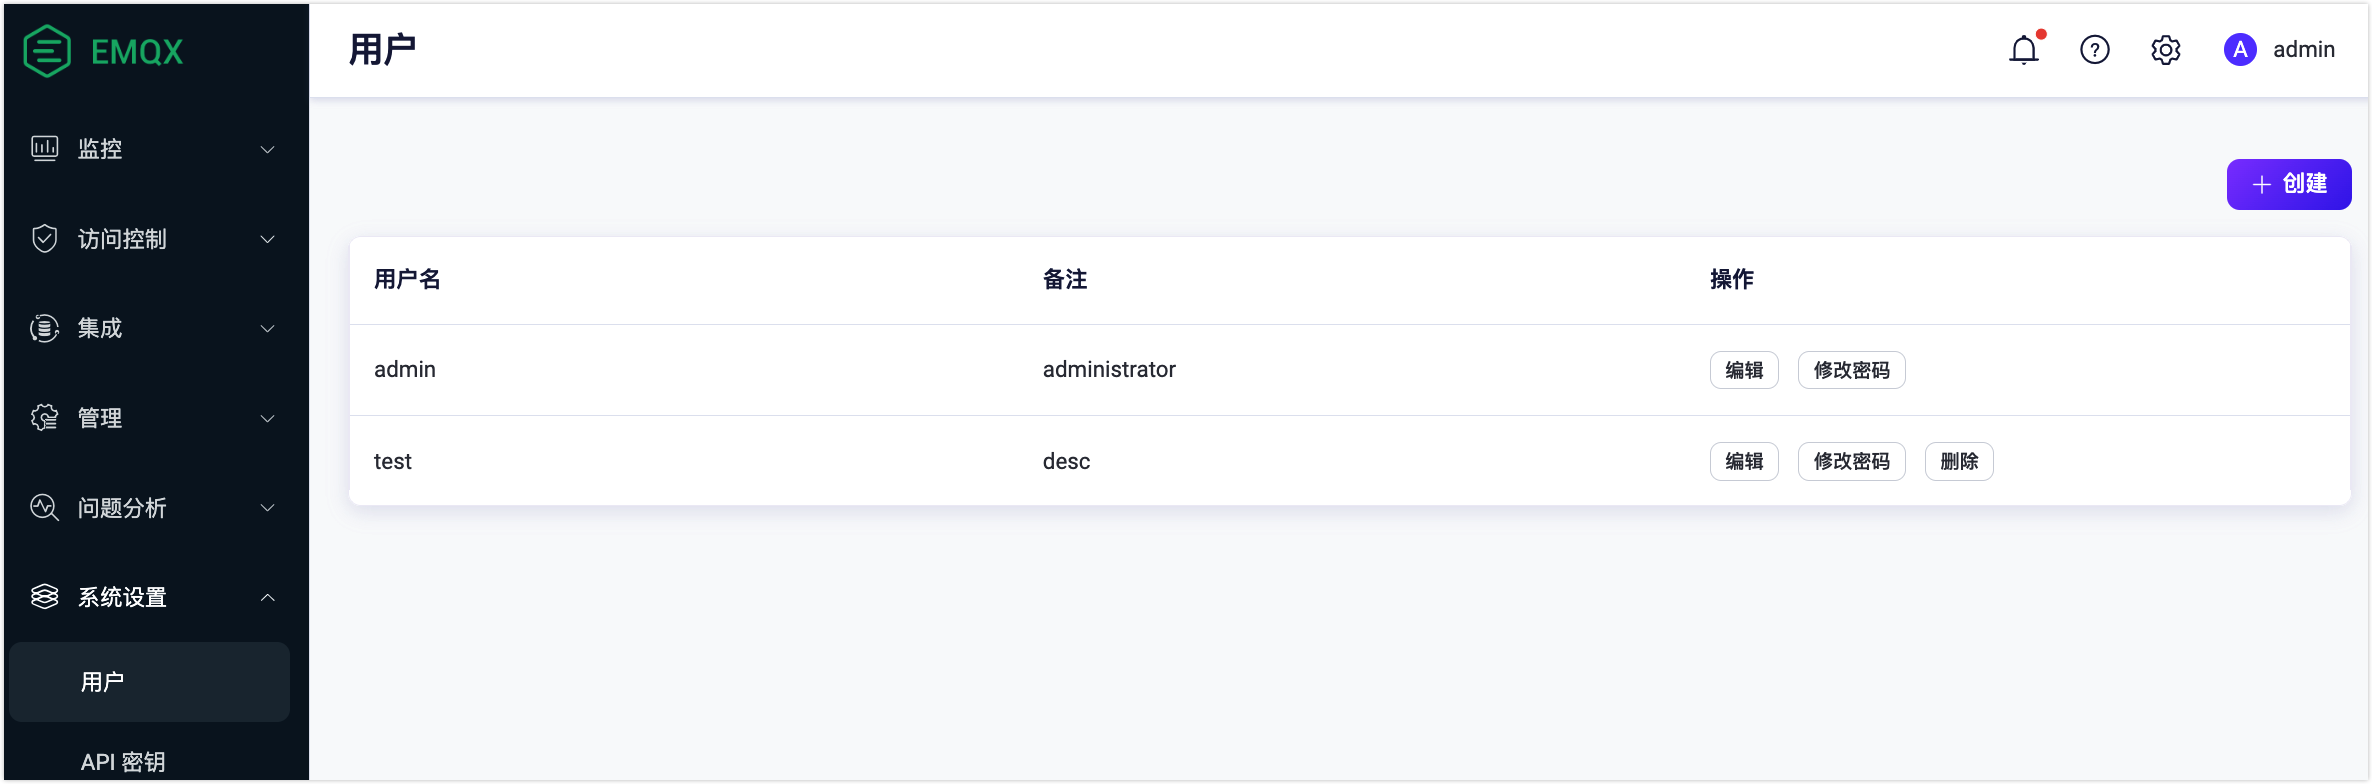Click 修改密码 for the admin user
The height and width of the screenshot is (784, 2372).
tap(1852, 370)
